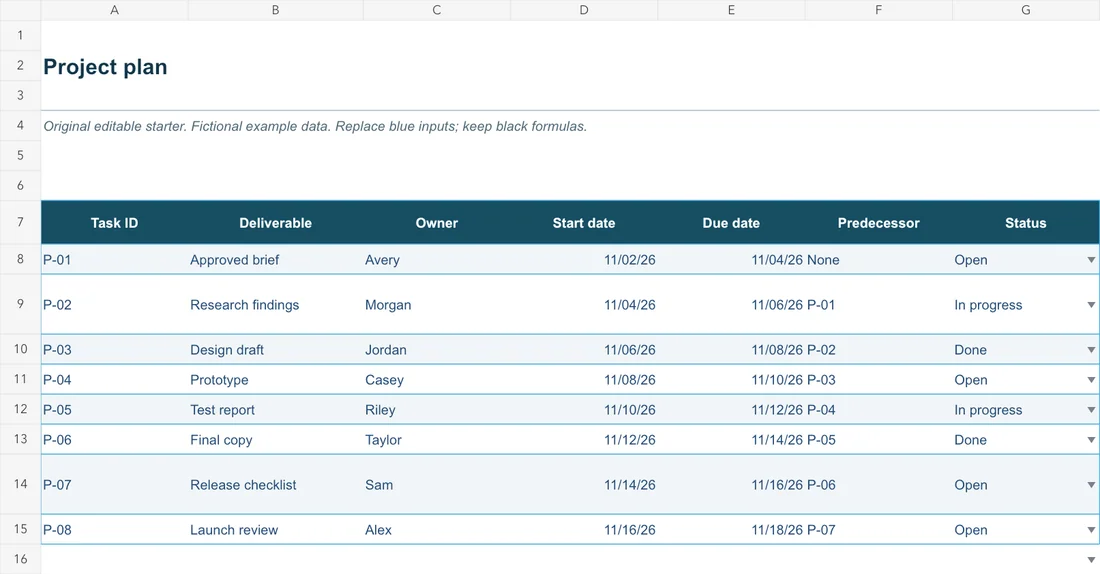Select the Prototype deliverable cell

(276, 380)
